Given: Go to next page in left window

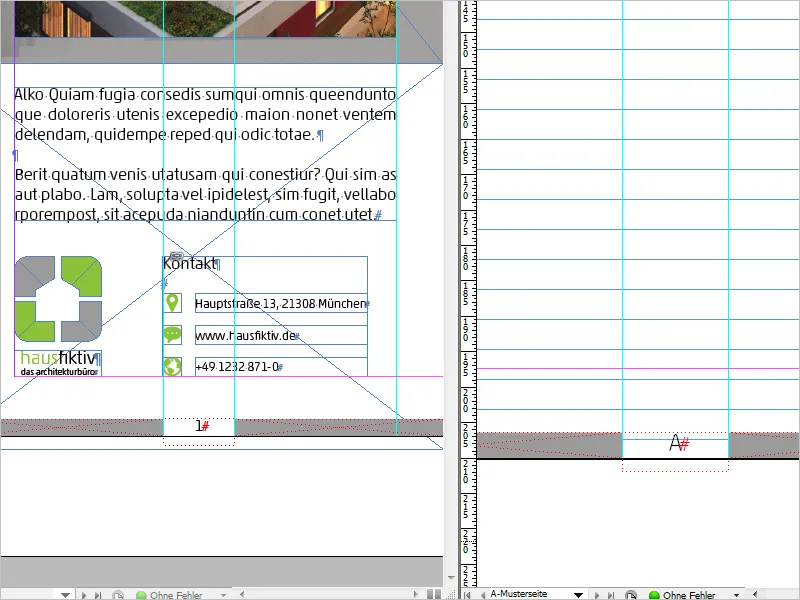Looking at the screenshot, I should (x=84, y=595).
